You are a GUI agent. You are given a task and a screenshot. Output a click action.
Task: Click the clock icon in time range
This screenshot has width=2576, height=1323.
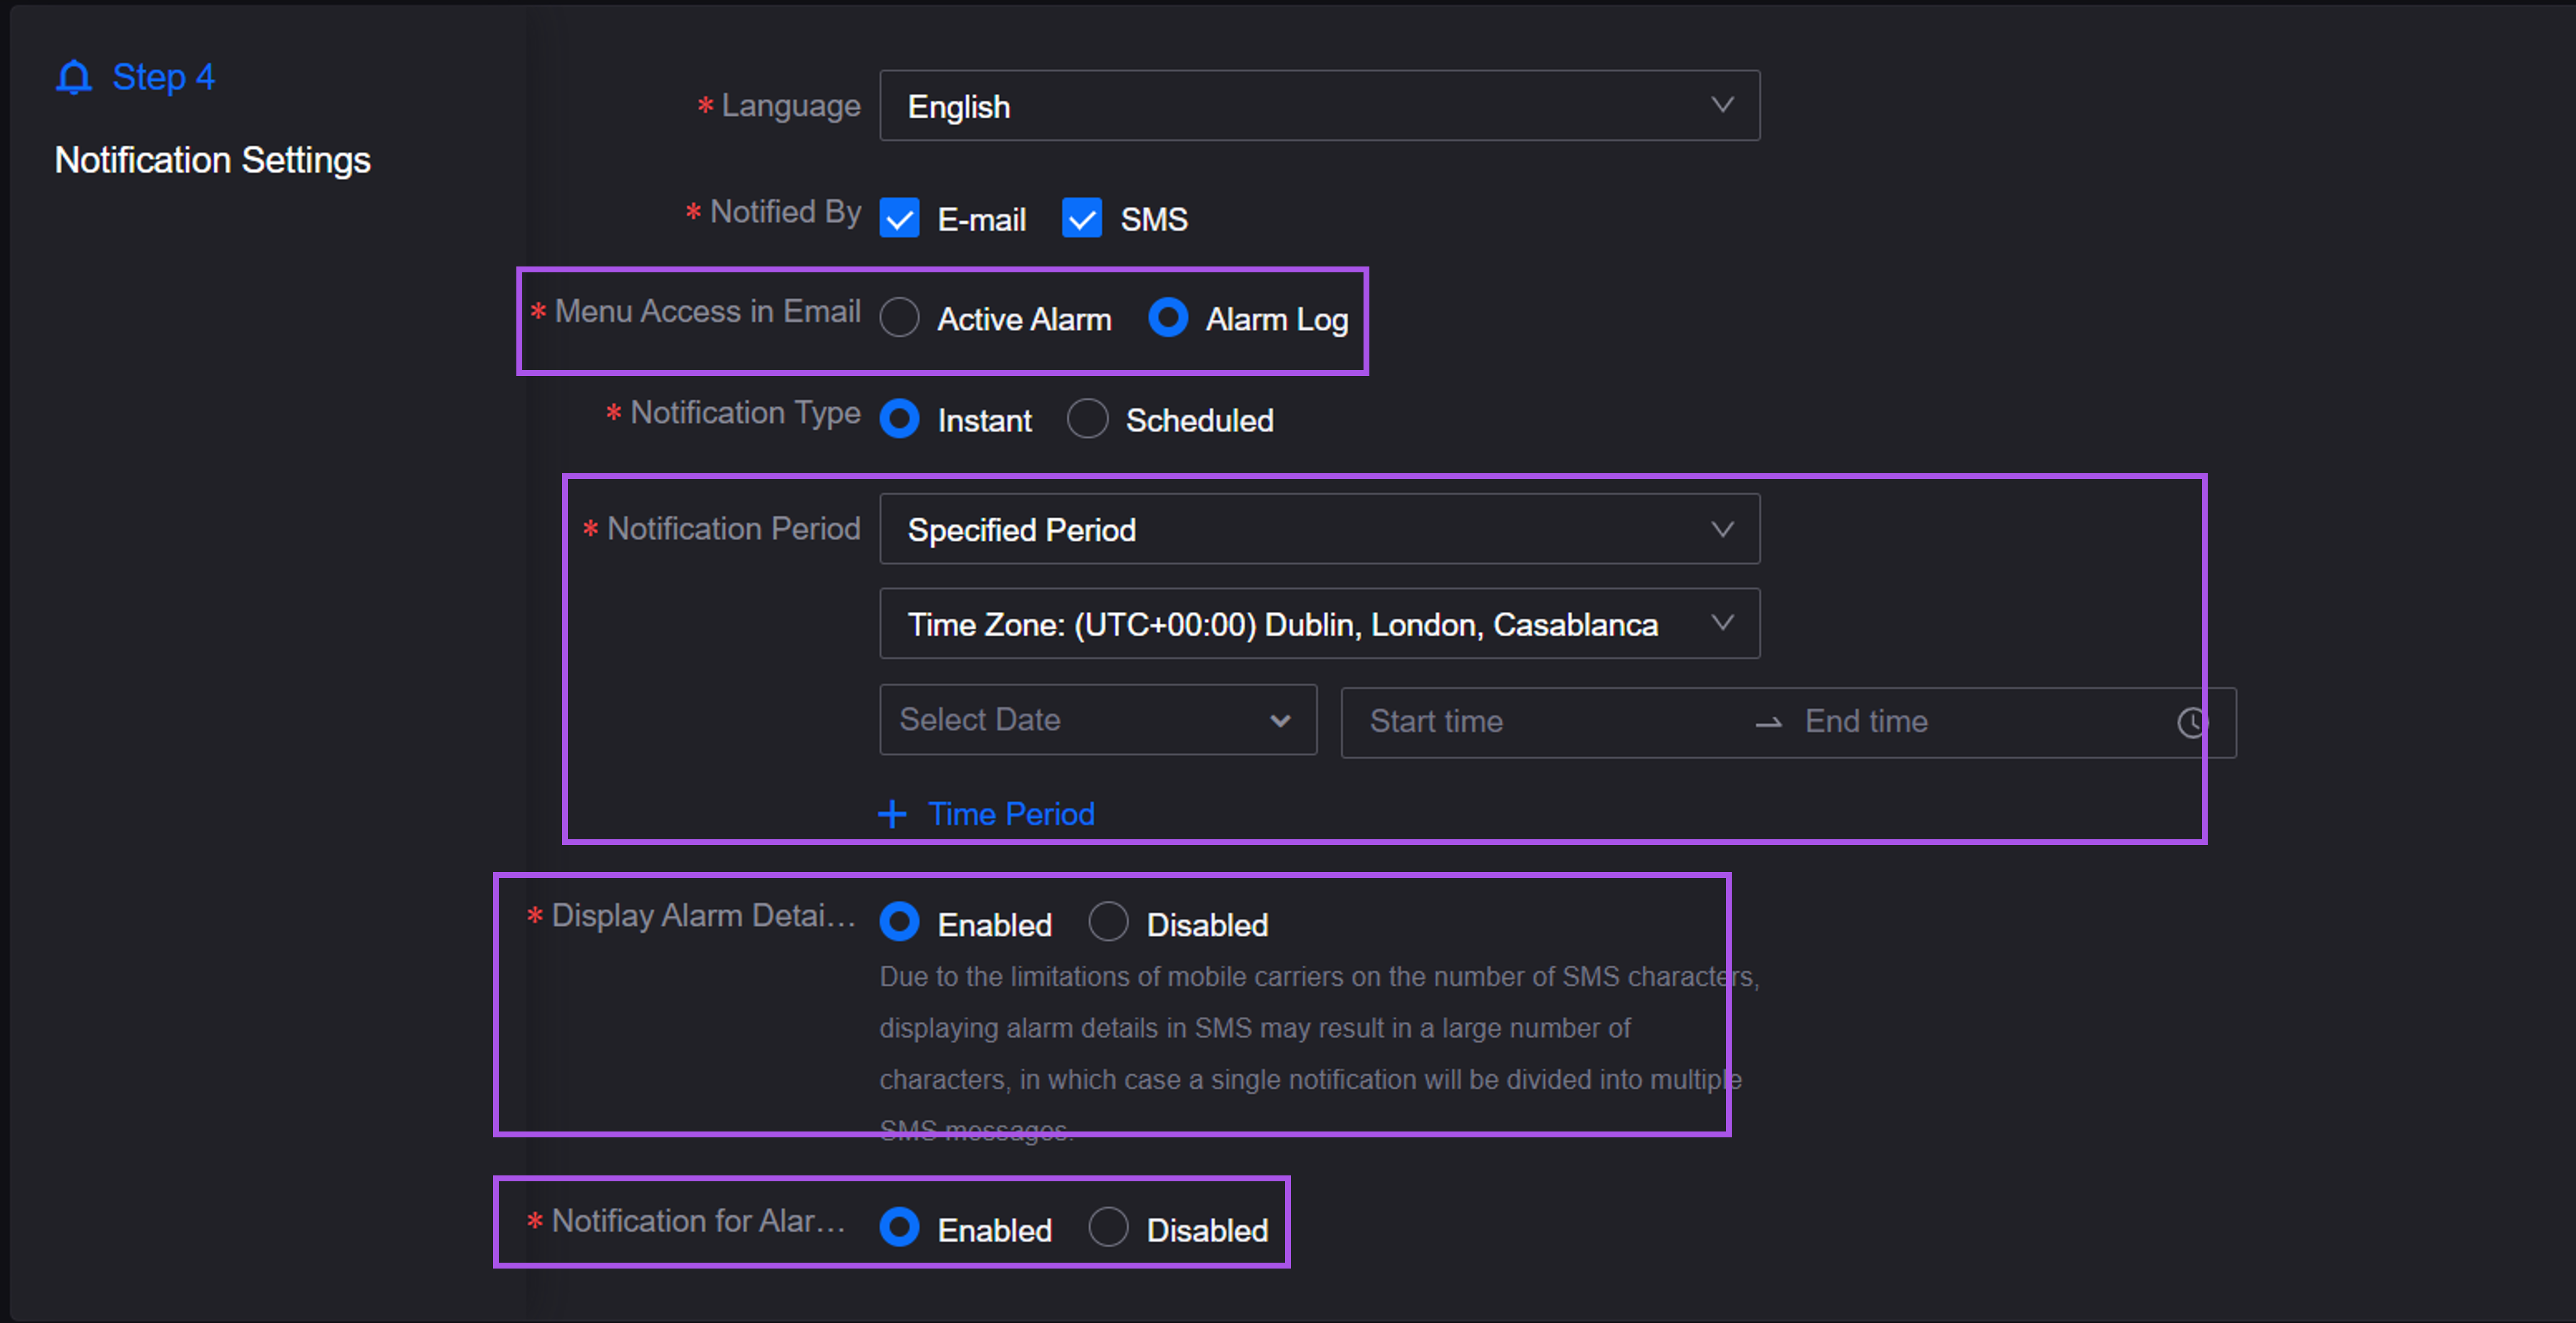[2192, 722]
